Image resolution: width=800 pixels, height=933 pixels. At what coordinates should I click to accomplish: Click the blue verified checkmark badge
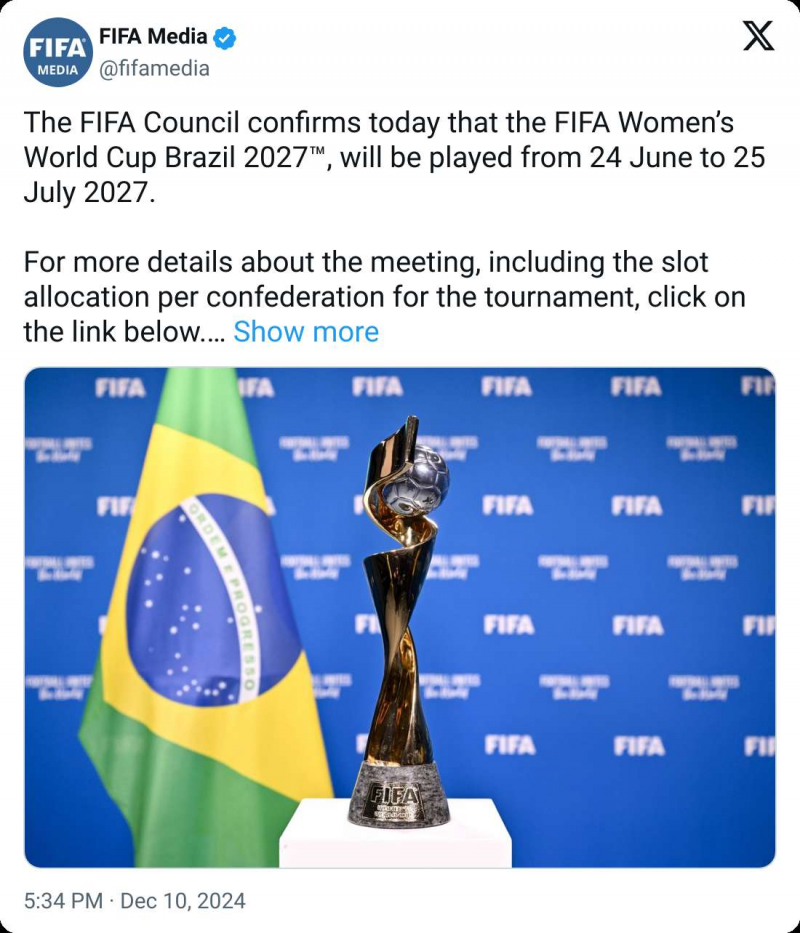pyautogui.click(x=226, y=38)
